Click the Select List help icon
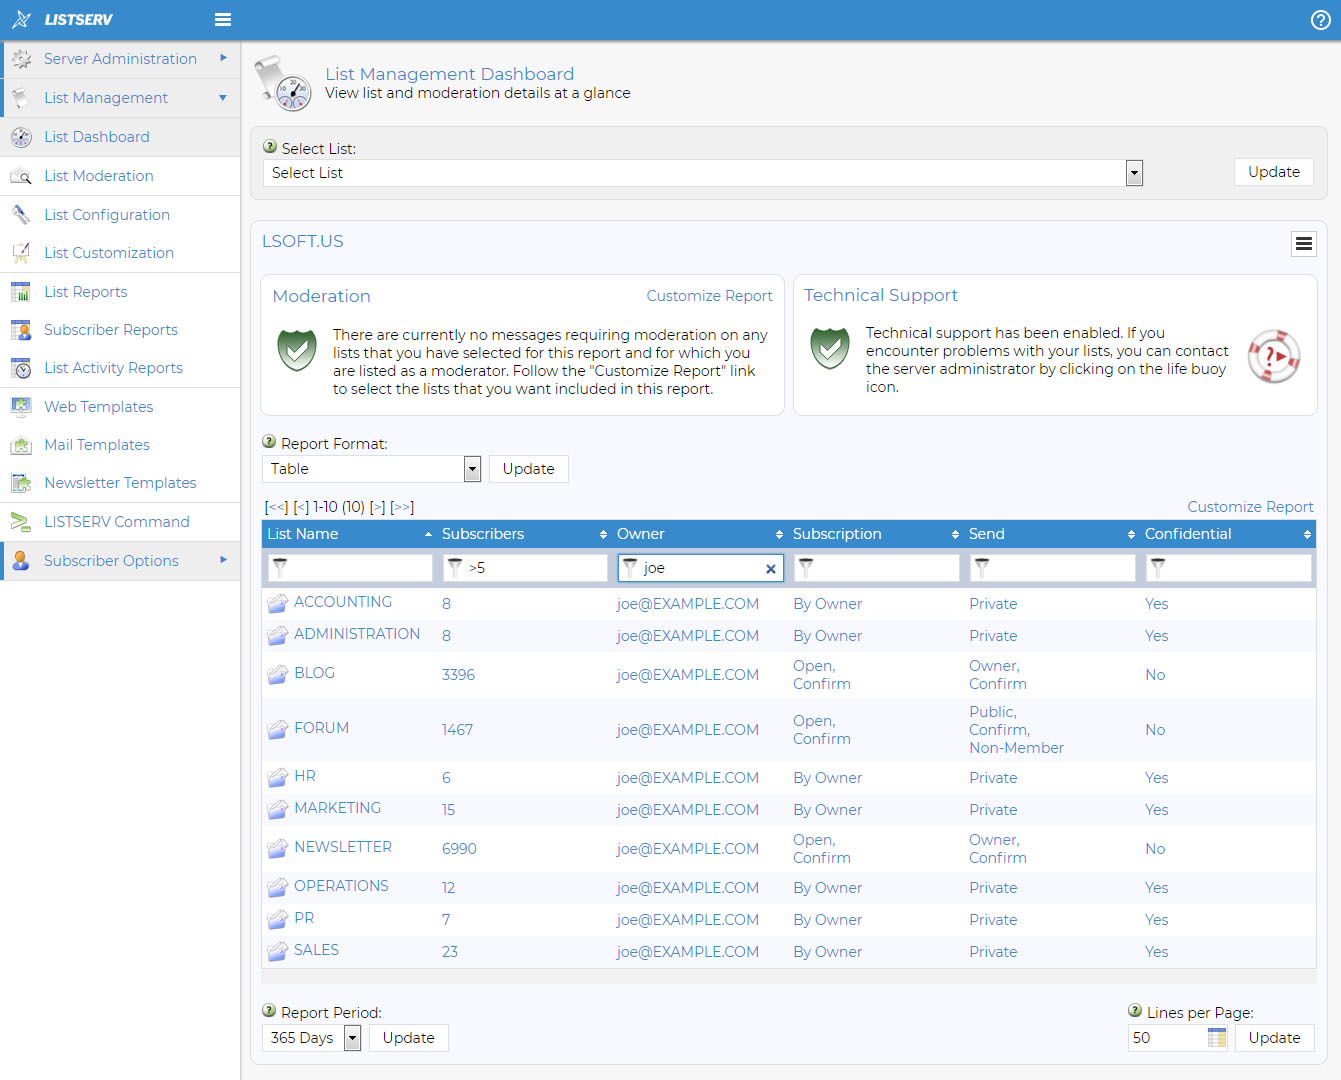1341x1080 pixels. coord(270,147)
